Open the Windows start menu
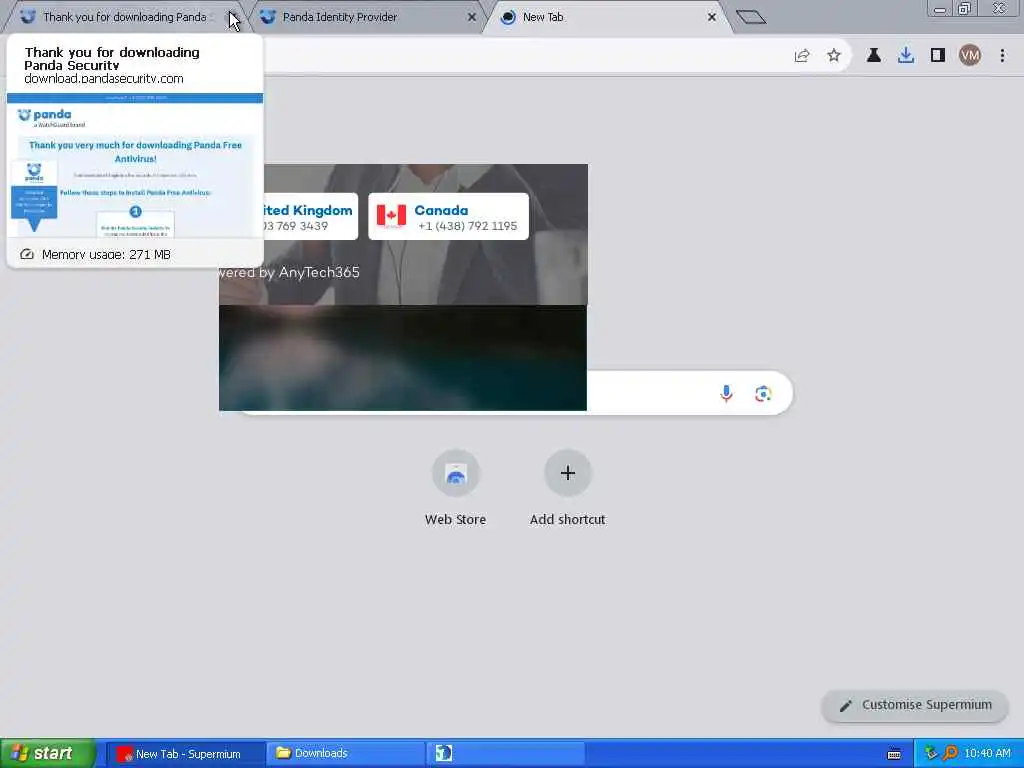The height and width of the screenshot is (768, 1024). pyautogui.click(x=47, y=753)
